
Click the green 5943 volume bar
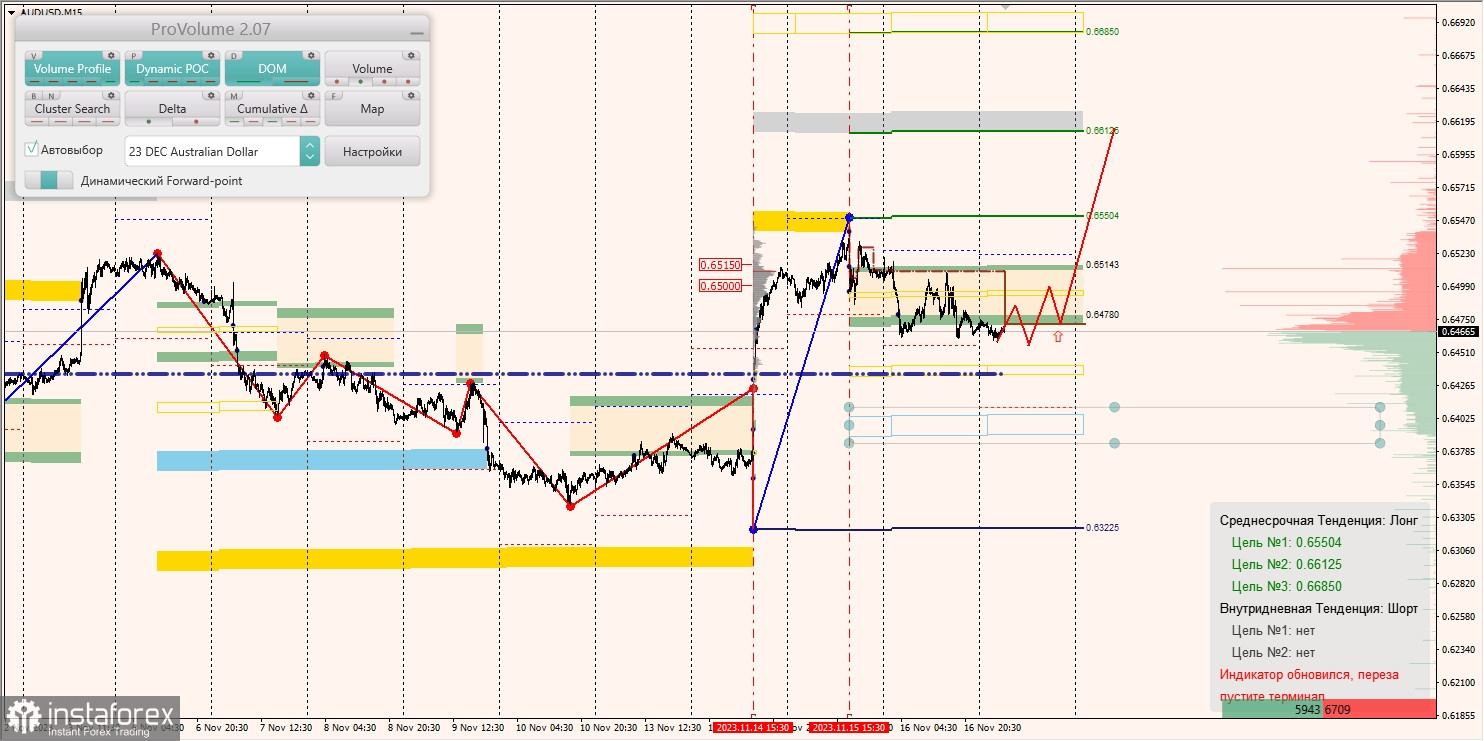pos(1272,709)
